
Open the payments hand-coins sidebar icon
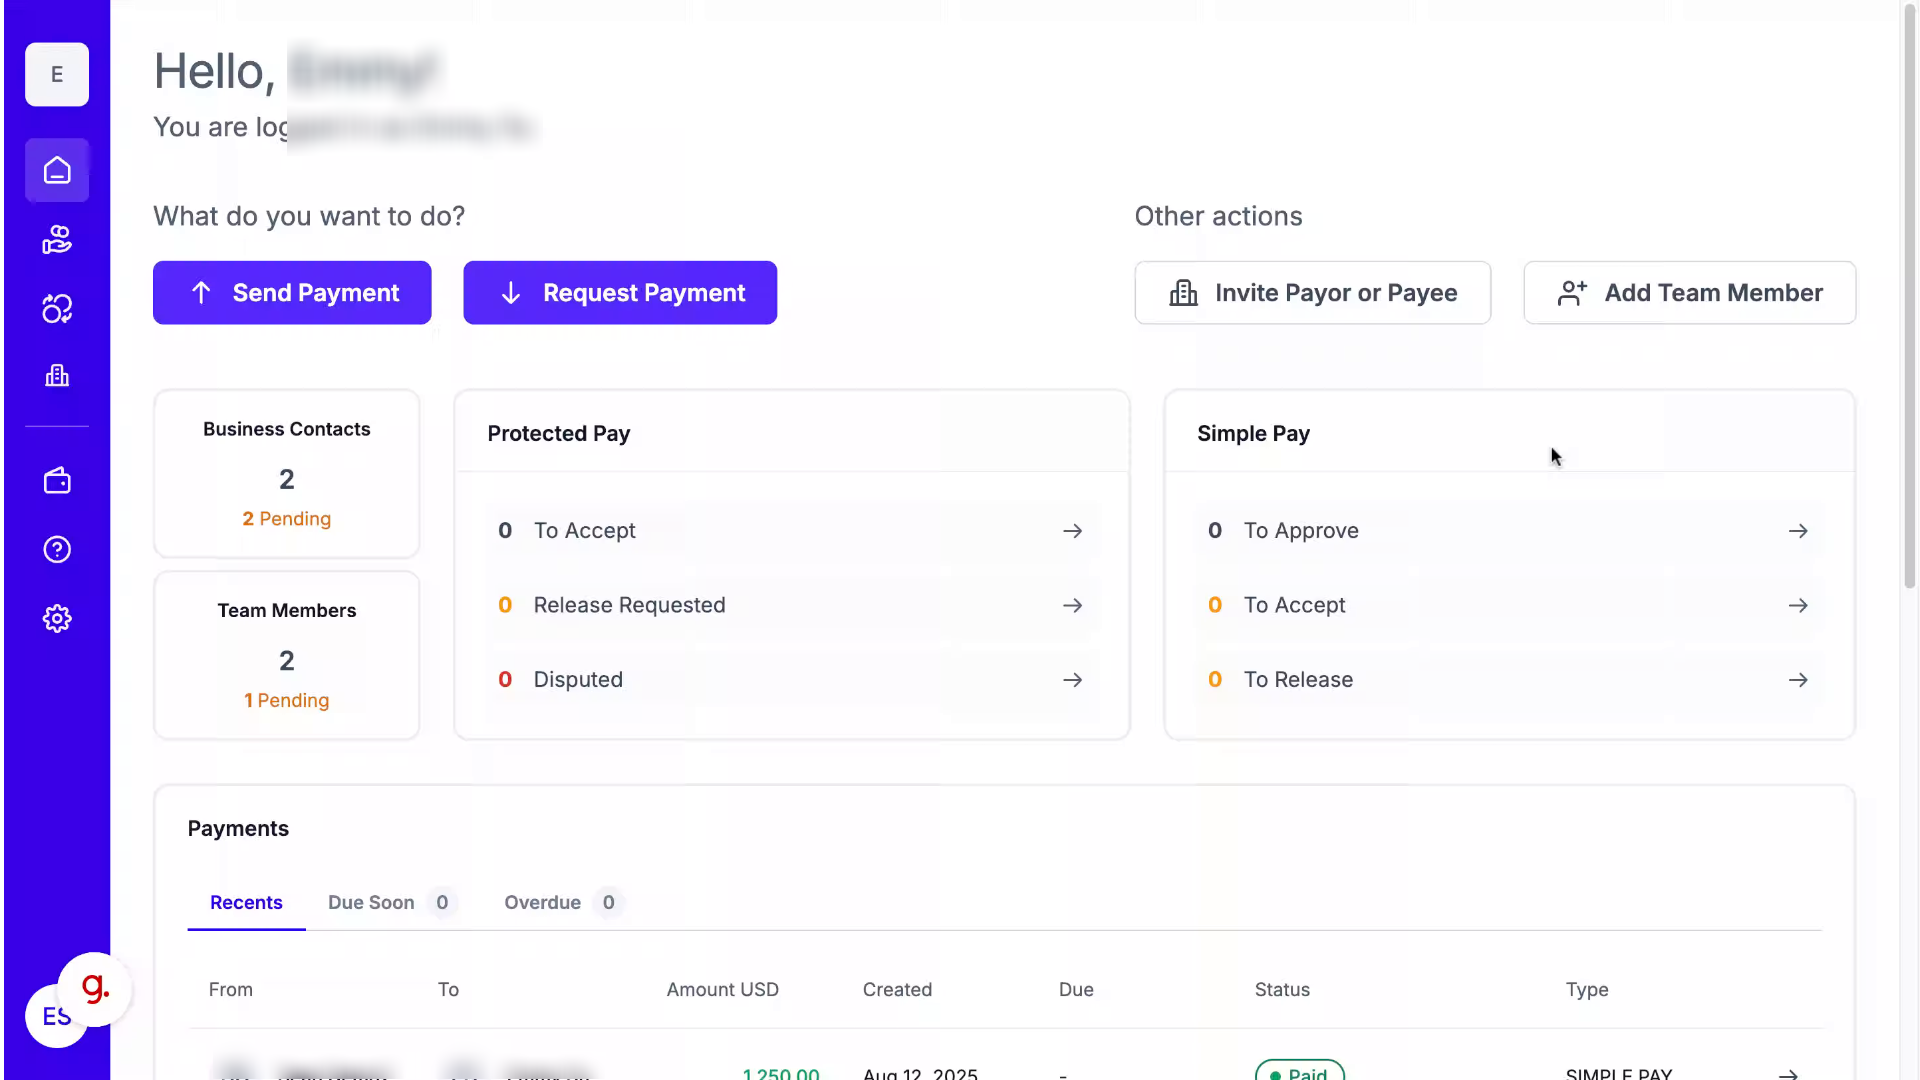(x=57, y=240)
